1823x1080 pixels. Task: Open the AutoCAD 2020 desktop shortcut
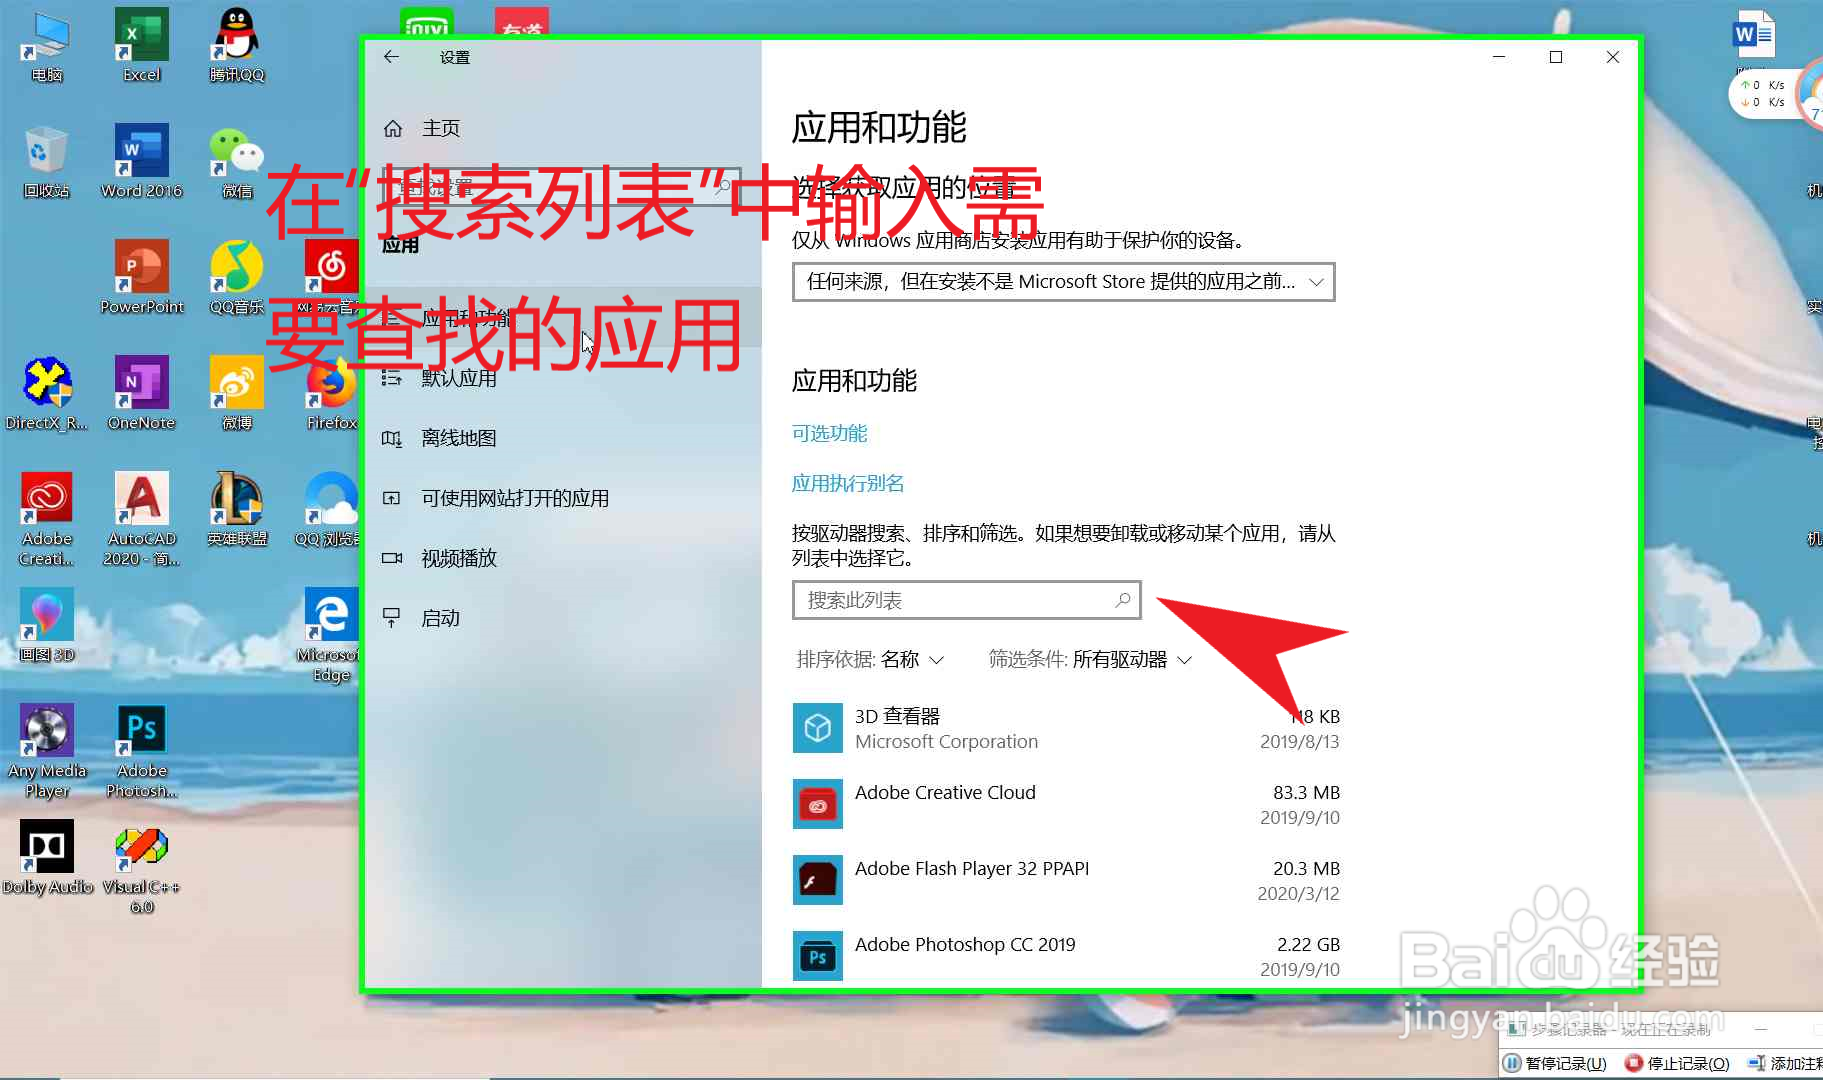tap(142, 518)
